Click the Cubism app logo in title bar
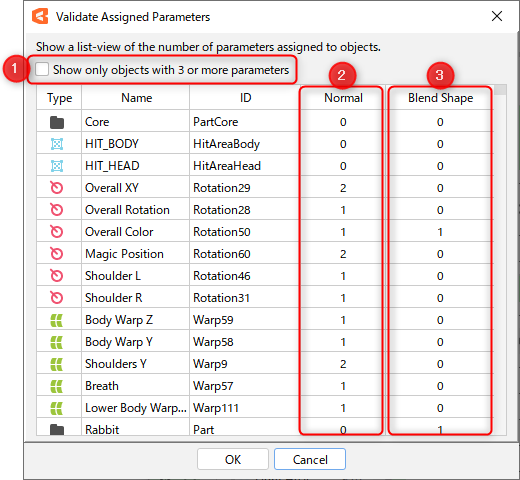The height and width of the screenshot is (480, 520). point(40,16)
